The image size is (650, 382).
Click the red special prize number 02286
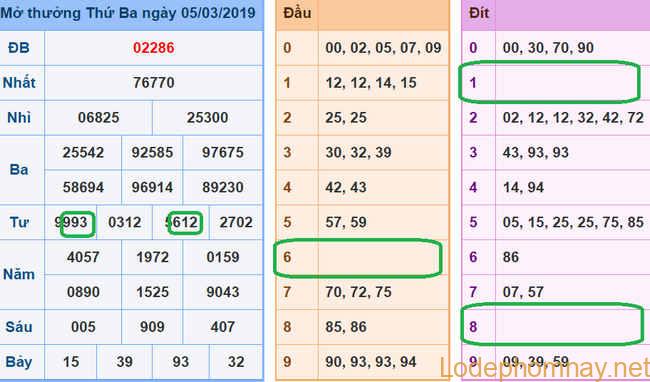point(154,48)
